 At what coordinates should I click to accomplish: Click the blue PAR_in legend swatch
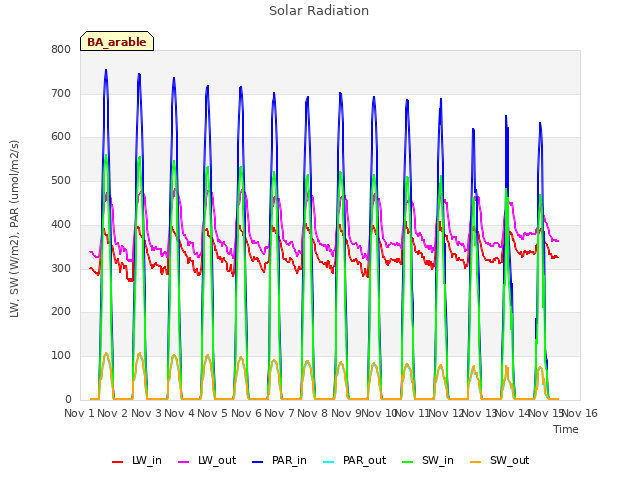[258, 462]
